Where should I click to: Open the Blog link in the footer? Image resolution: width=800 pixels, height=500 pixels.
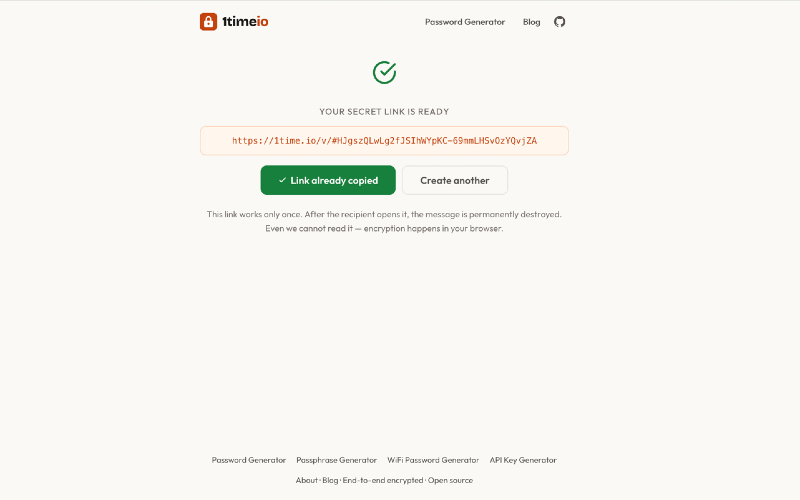coord(330,480)
